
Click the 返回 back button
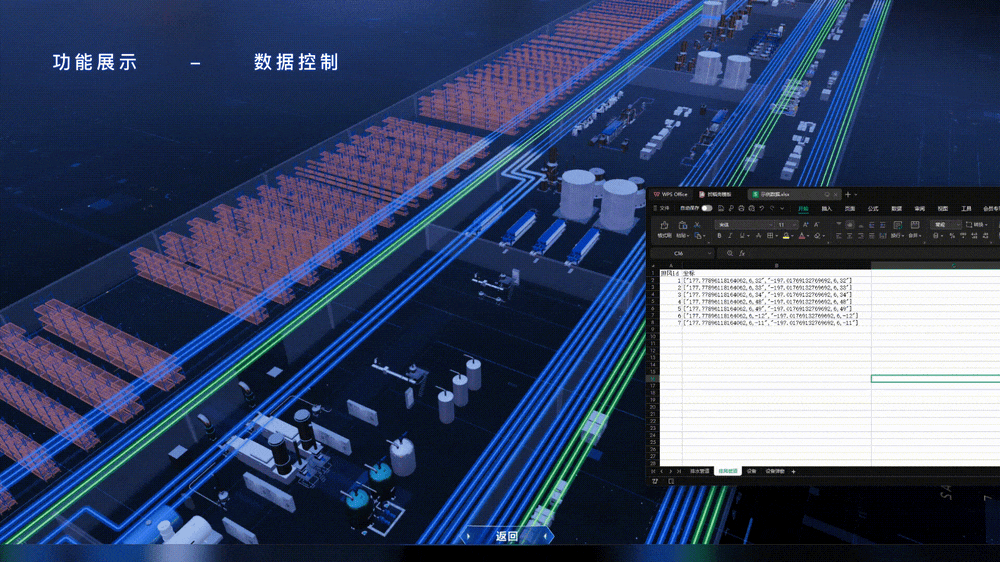(x=507, y=536)
